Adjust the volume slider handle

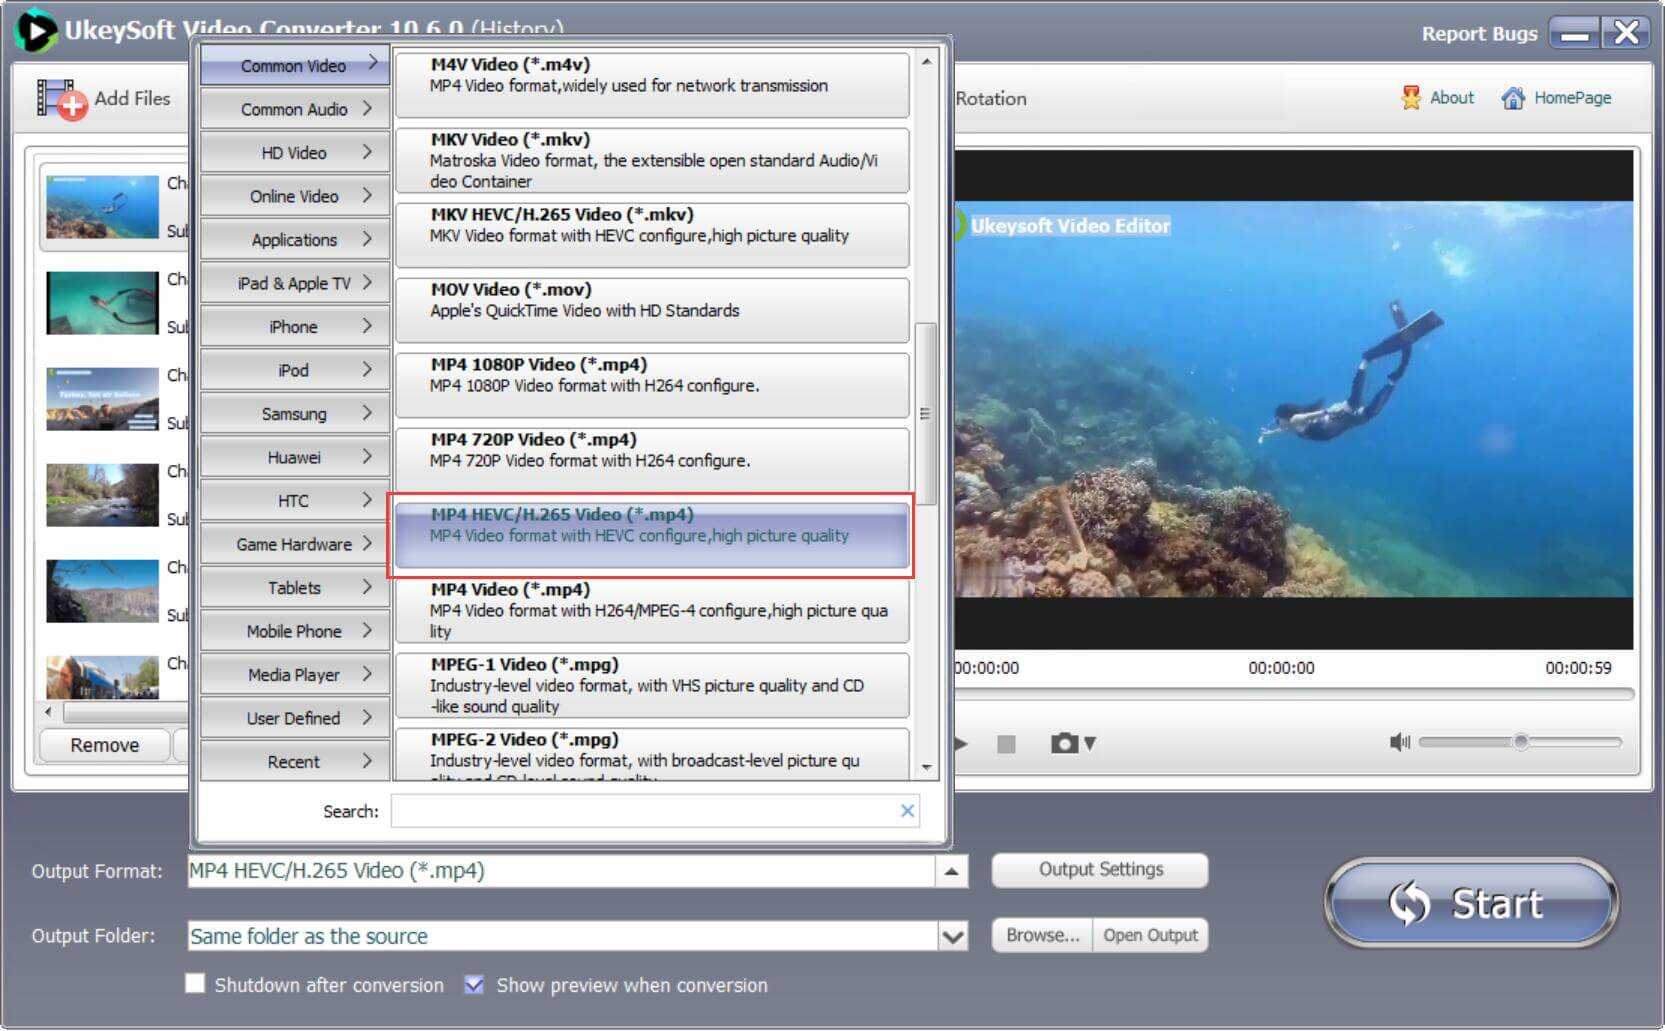click(x=1520, y=742)
